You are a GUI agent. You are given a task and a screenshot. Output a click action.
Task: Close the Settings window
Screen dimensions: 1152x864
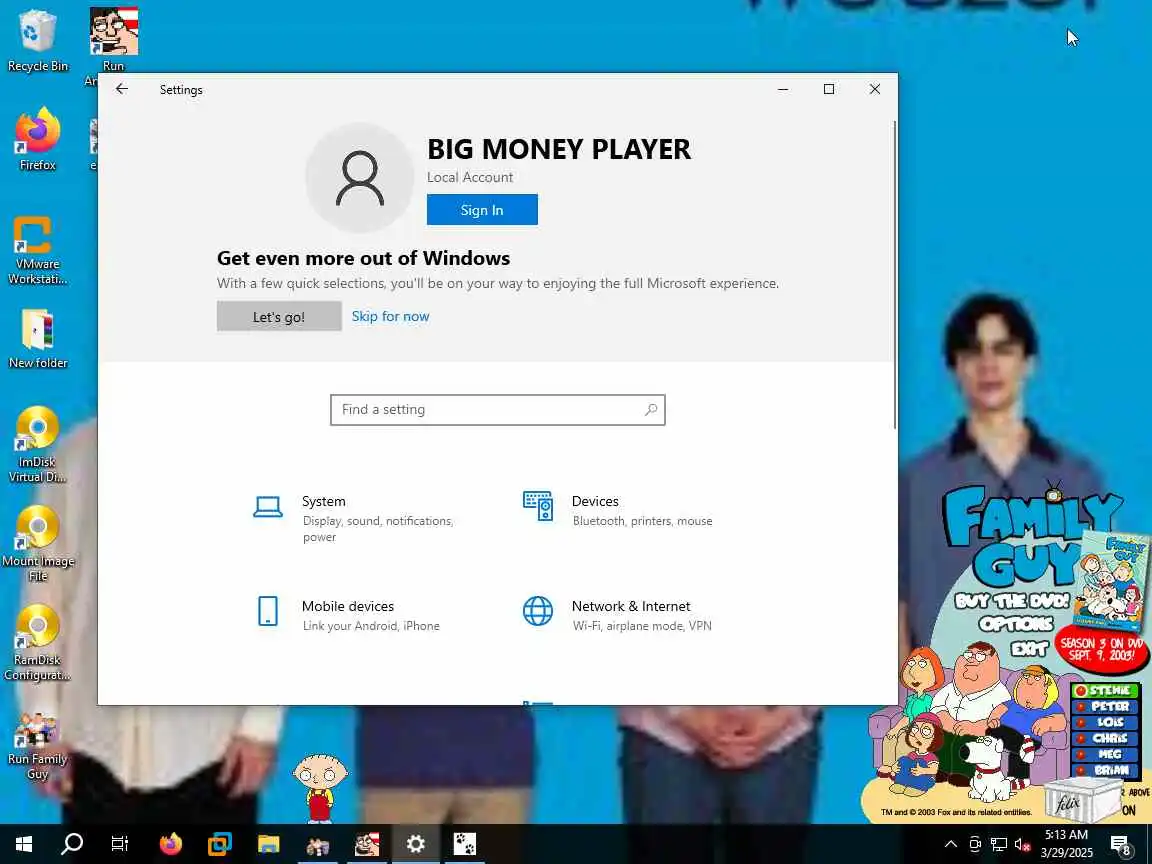(874, 89)
